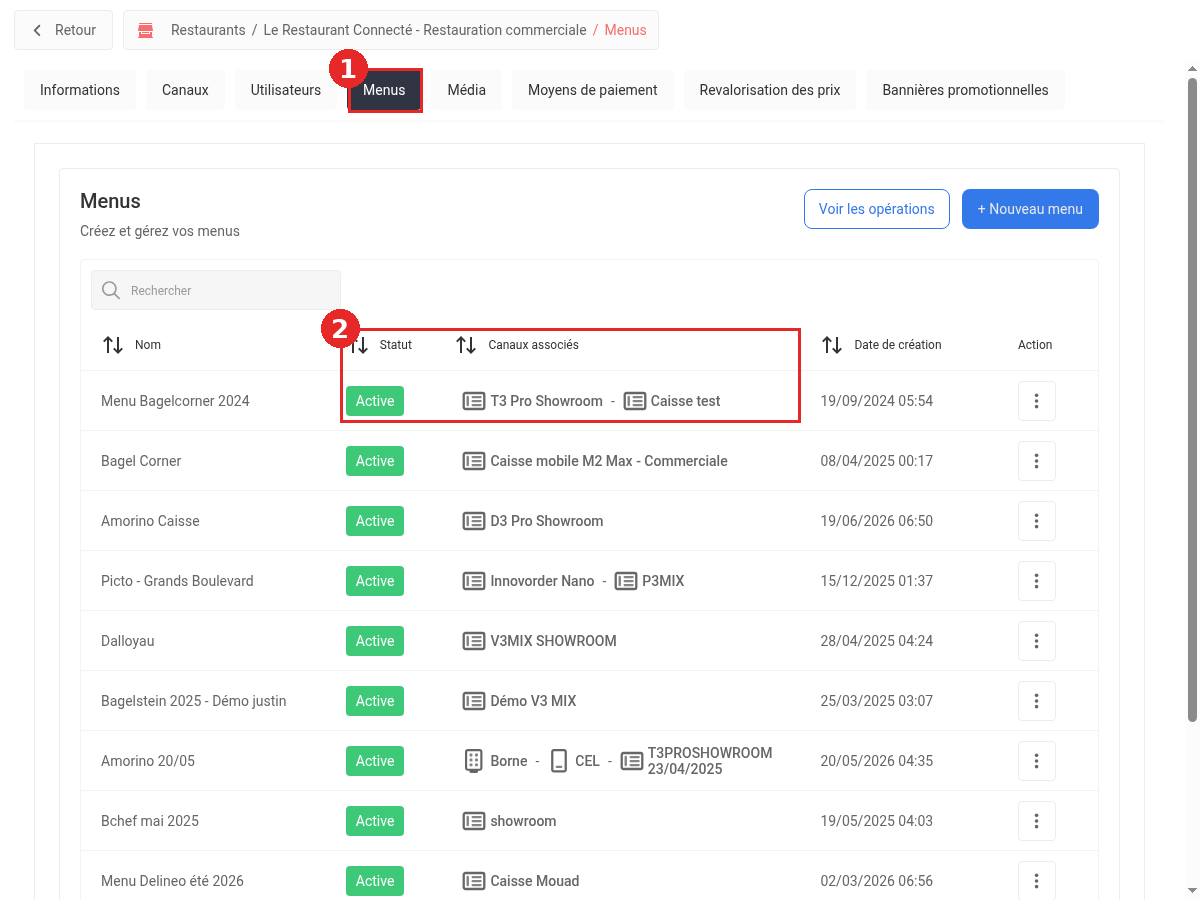Viewport: 1200px width, 900px height.
Task: Click the Rechercher search field
Action: [x=216, y=290]
